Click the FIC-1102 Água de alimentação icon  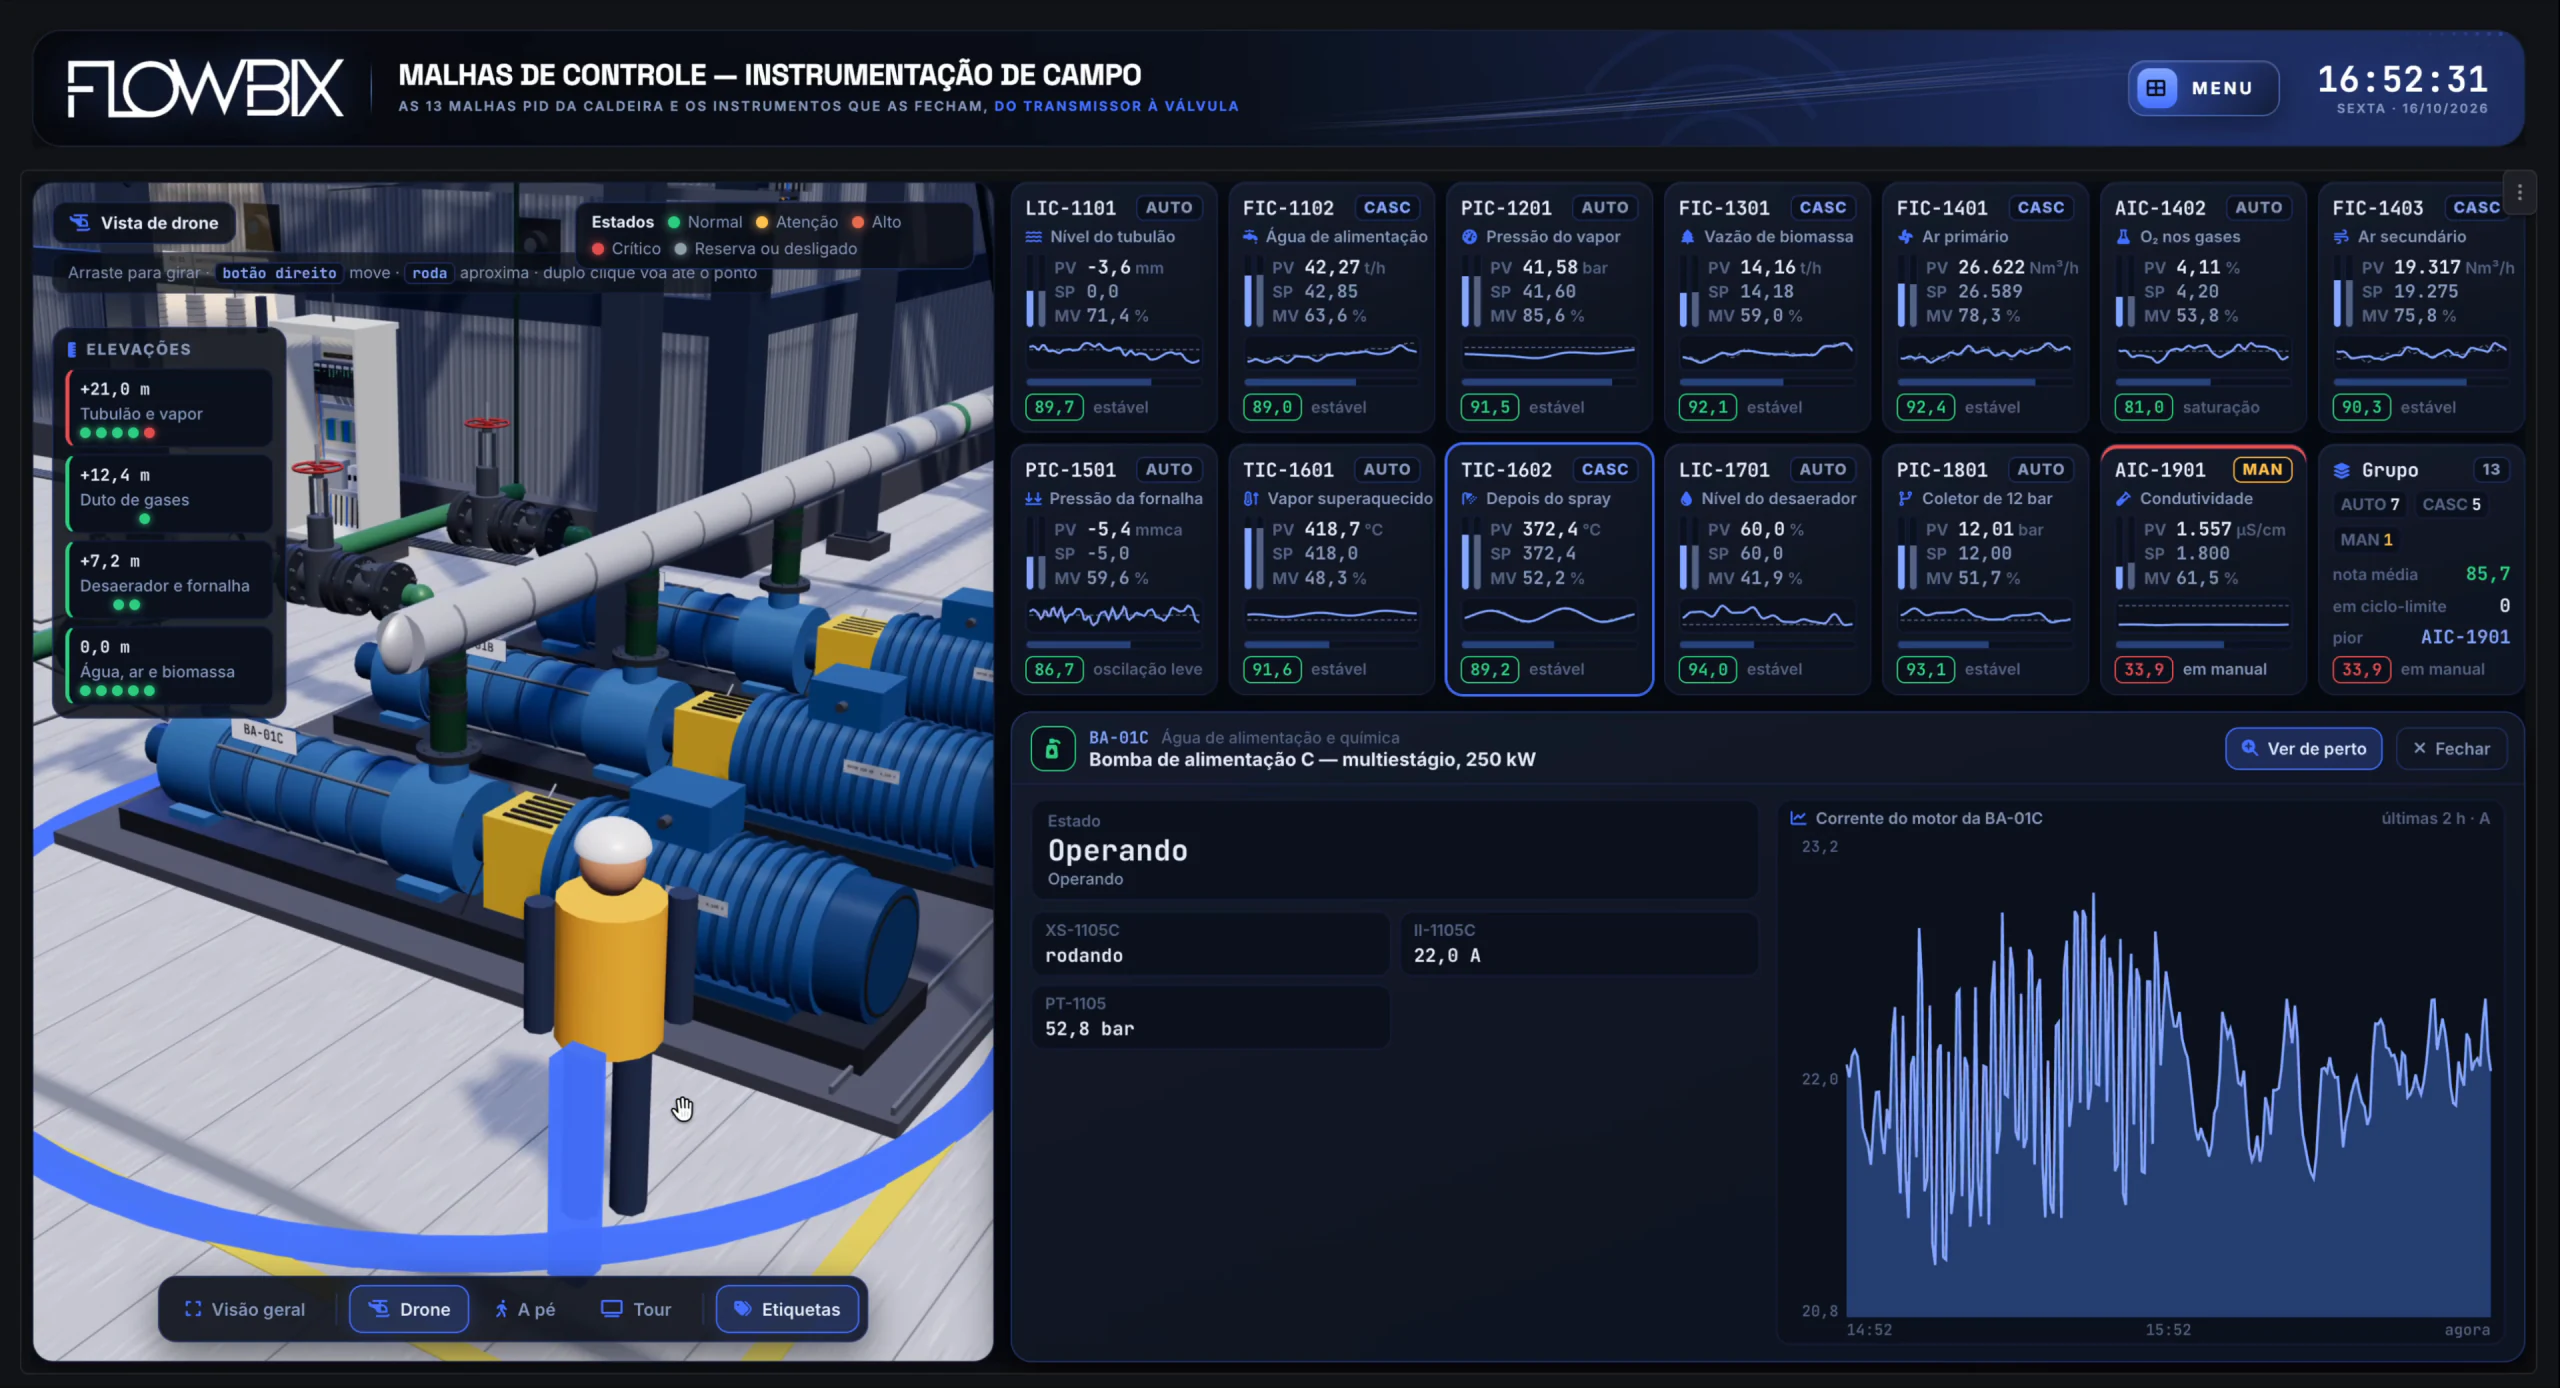(x=1250, y=237)
